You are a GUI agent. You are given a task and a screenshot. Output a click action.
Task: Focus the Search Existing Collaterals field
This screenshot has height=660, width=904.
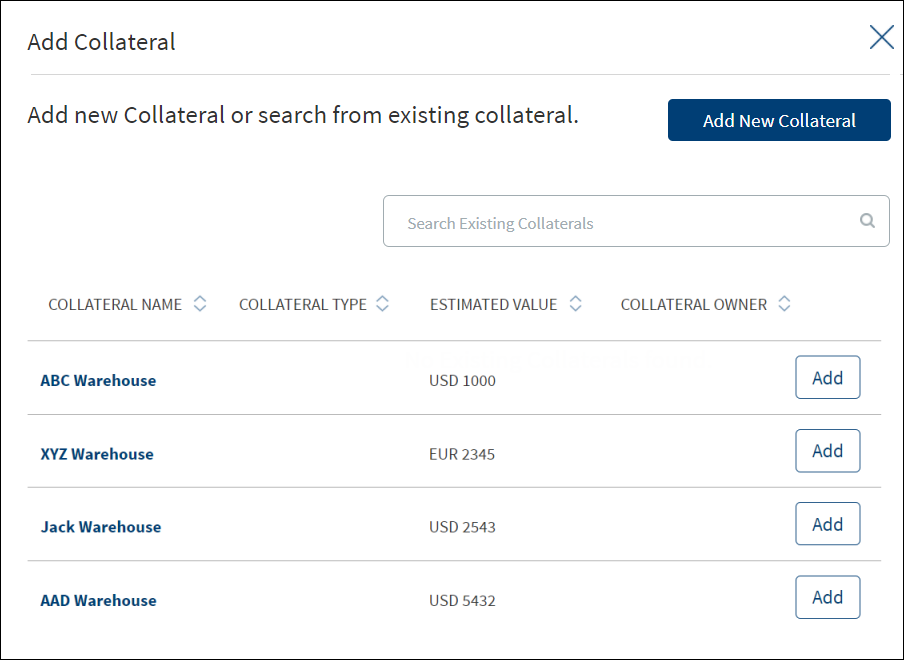[x=636, y=221]
